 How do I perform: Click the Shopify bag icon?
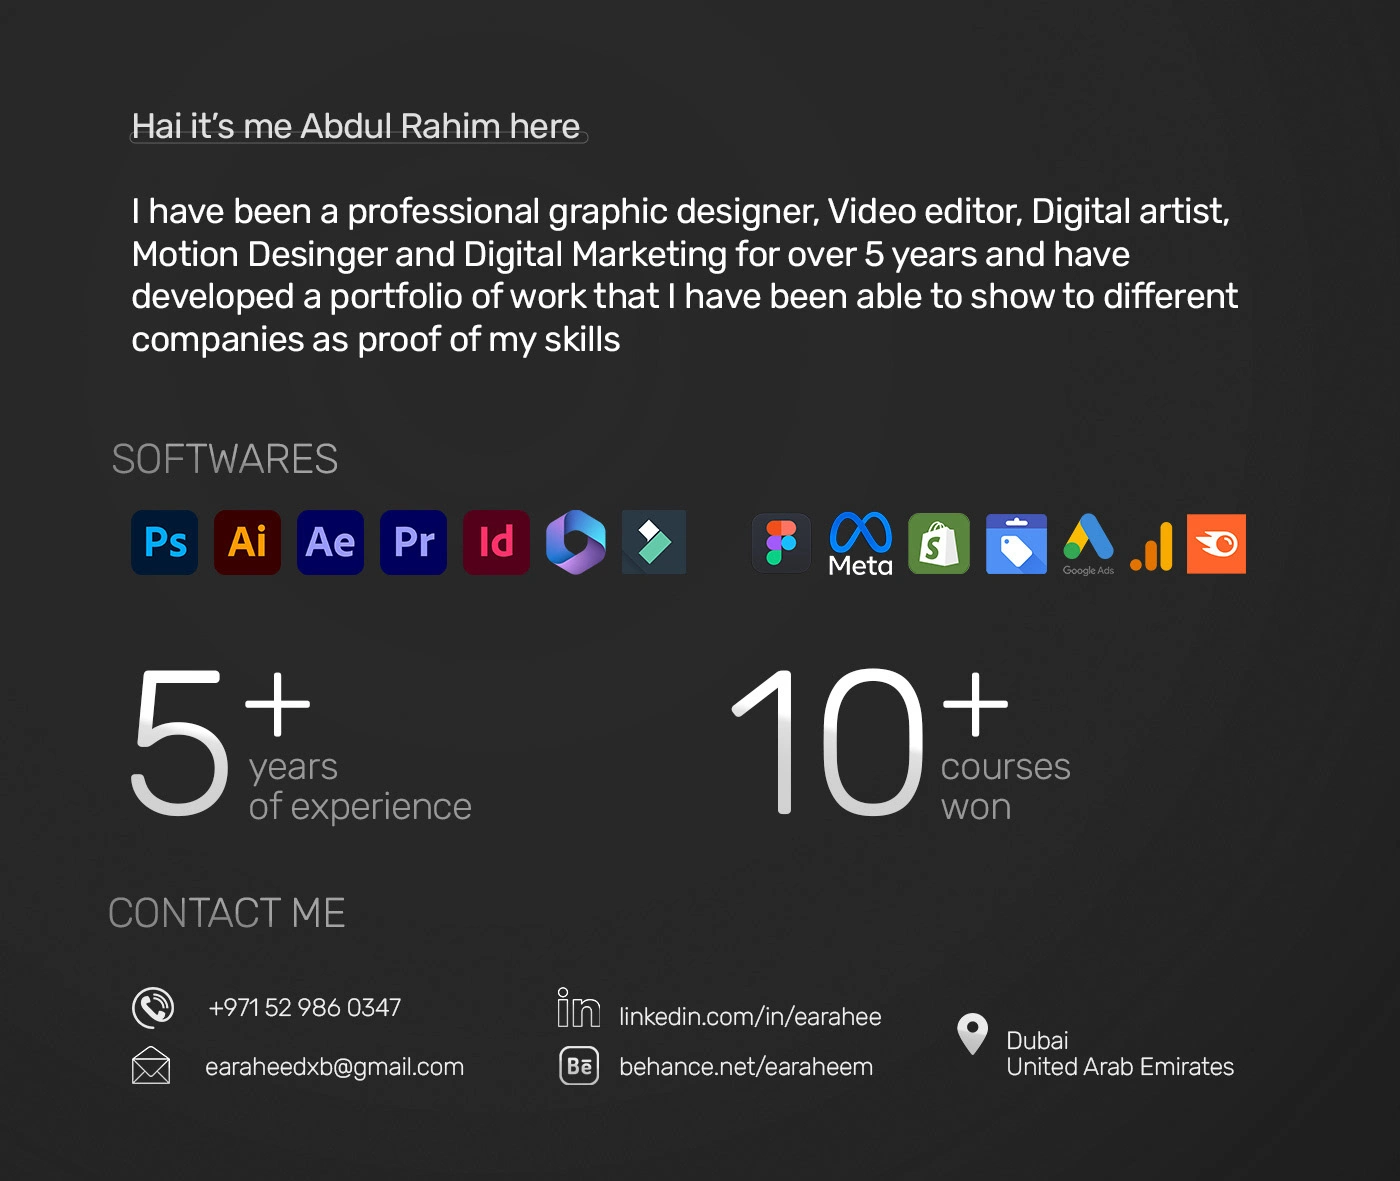(x=939, y=543)
